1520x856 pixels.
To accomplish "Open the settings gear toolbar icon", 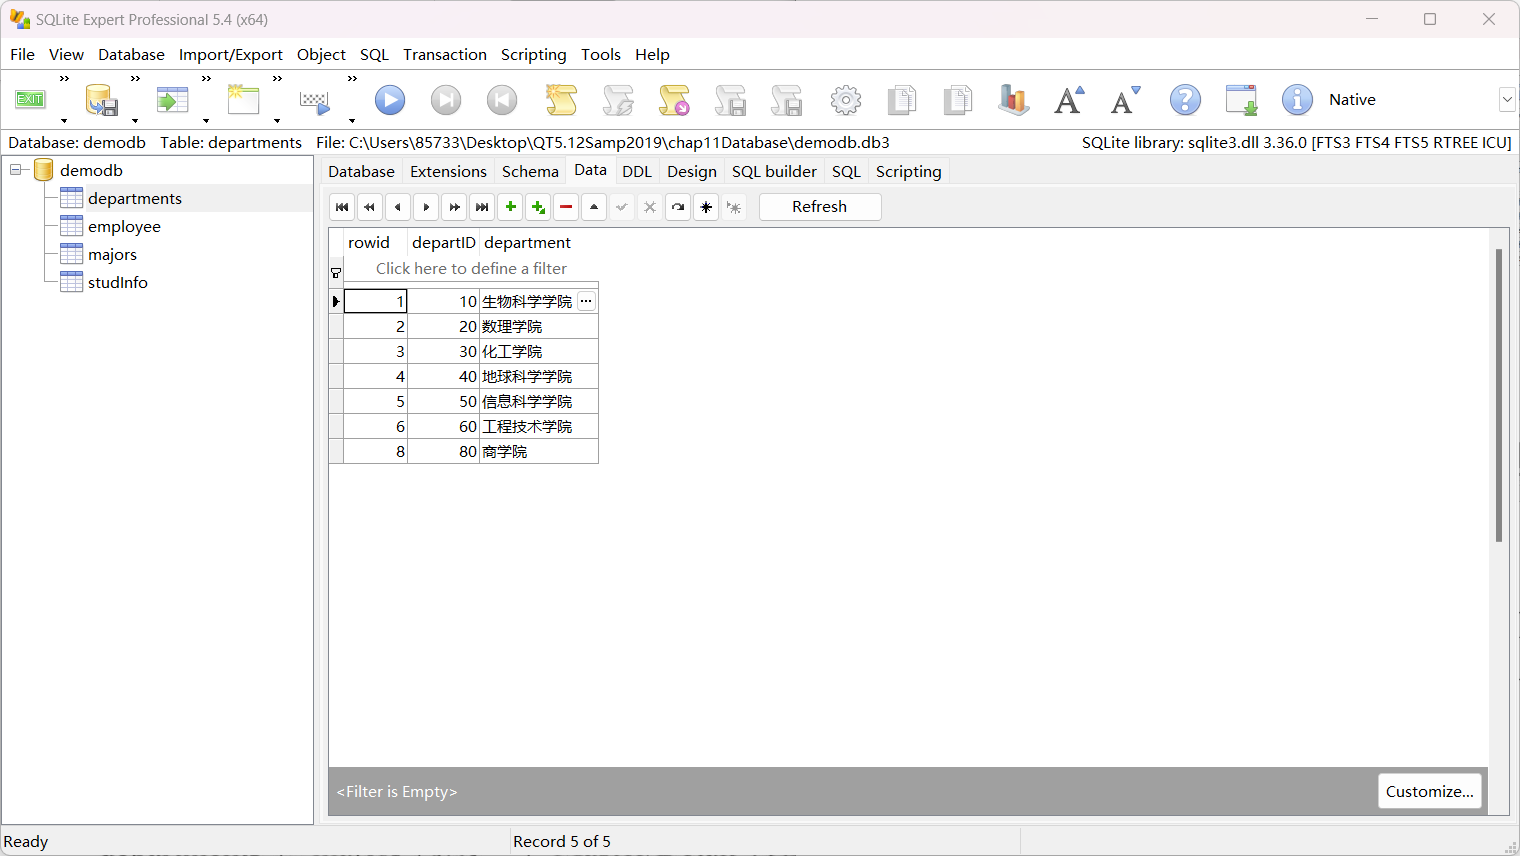I will 845,99.
